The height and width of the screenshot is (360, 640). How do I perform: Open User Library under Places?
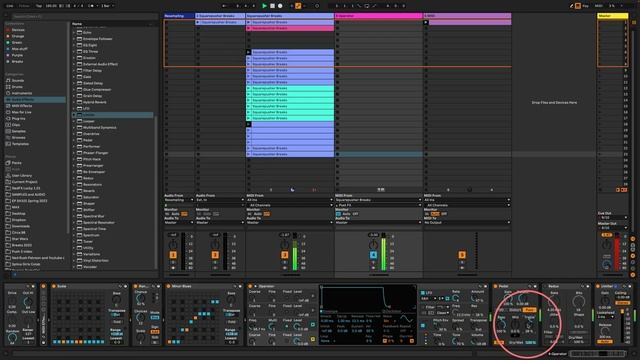point(22,176)
